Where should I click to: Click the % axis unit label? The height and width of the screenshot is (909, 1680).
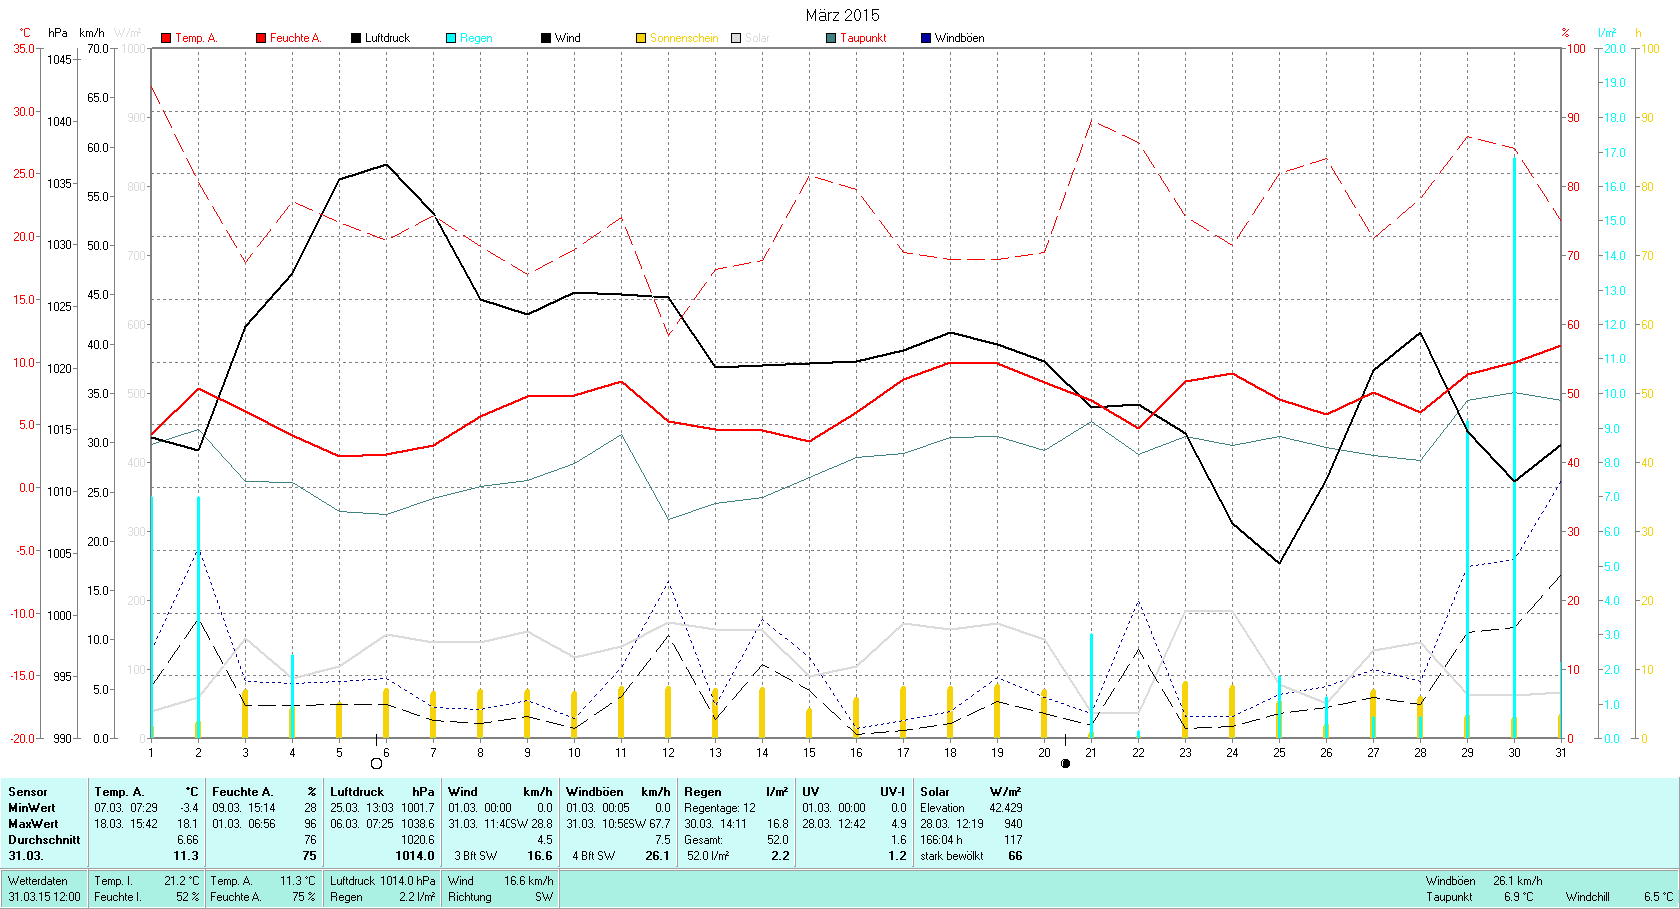click(1566, 33)
